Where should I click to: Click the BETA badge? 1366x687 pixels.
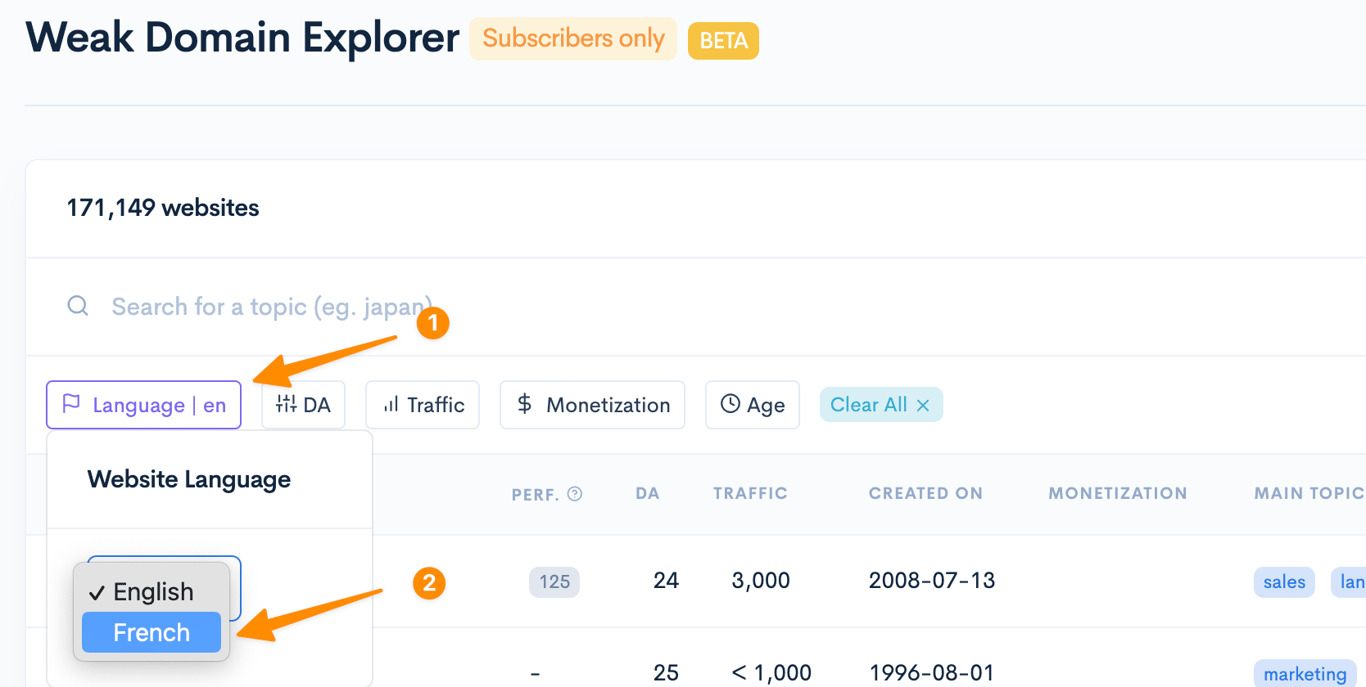pos(723,41)
